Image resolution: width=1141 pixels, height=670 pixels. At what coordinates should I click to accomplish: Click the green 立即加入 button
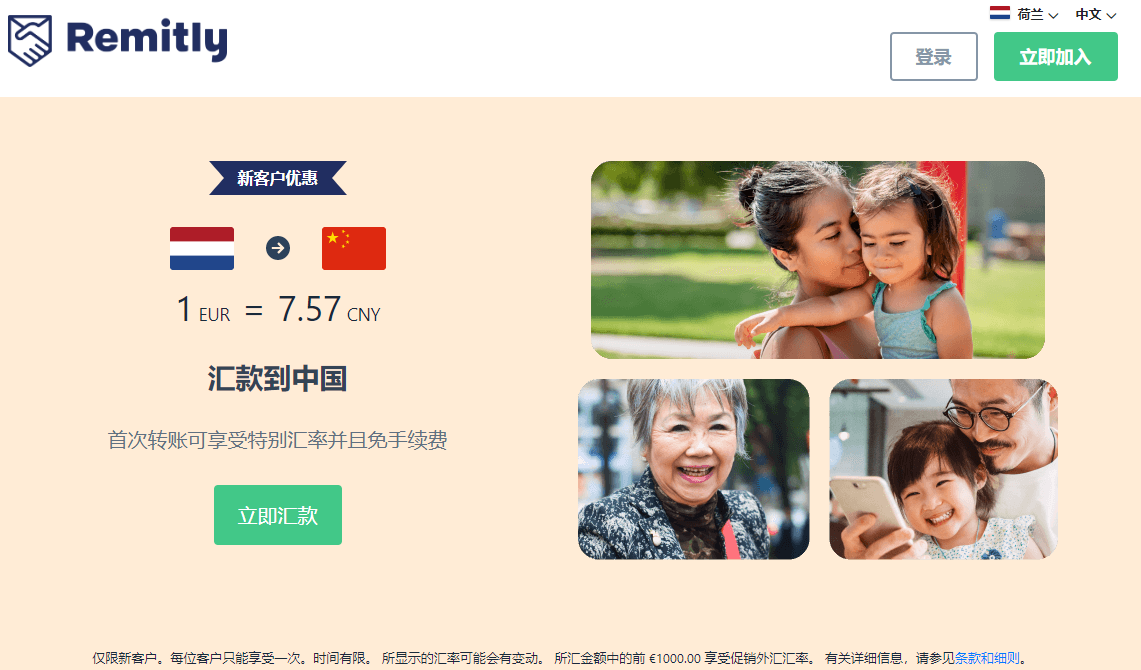(x=1055, y=57)
